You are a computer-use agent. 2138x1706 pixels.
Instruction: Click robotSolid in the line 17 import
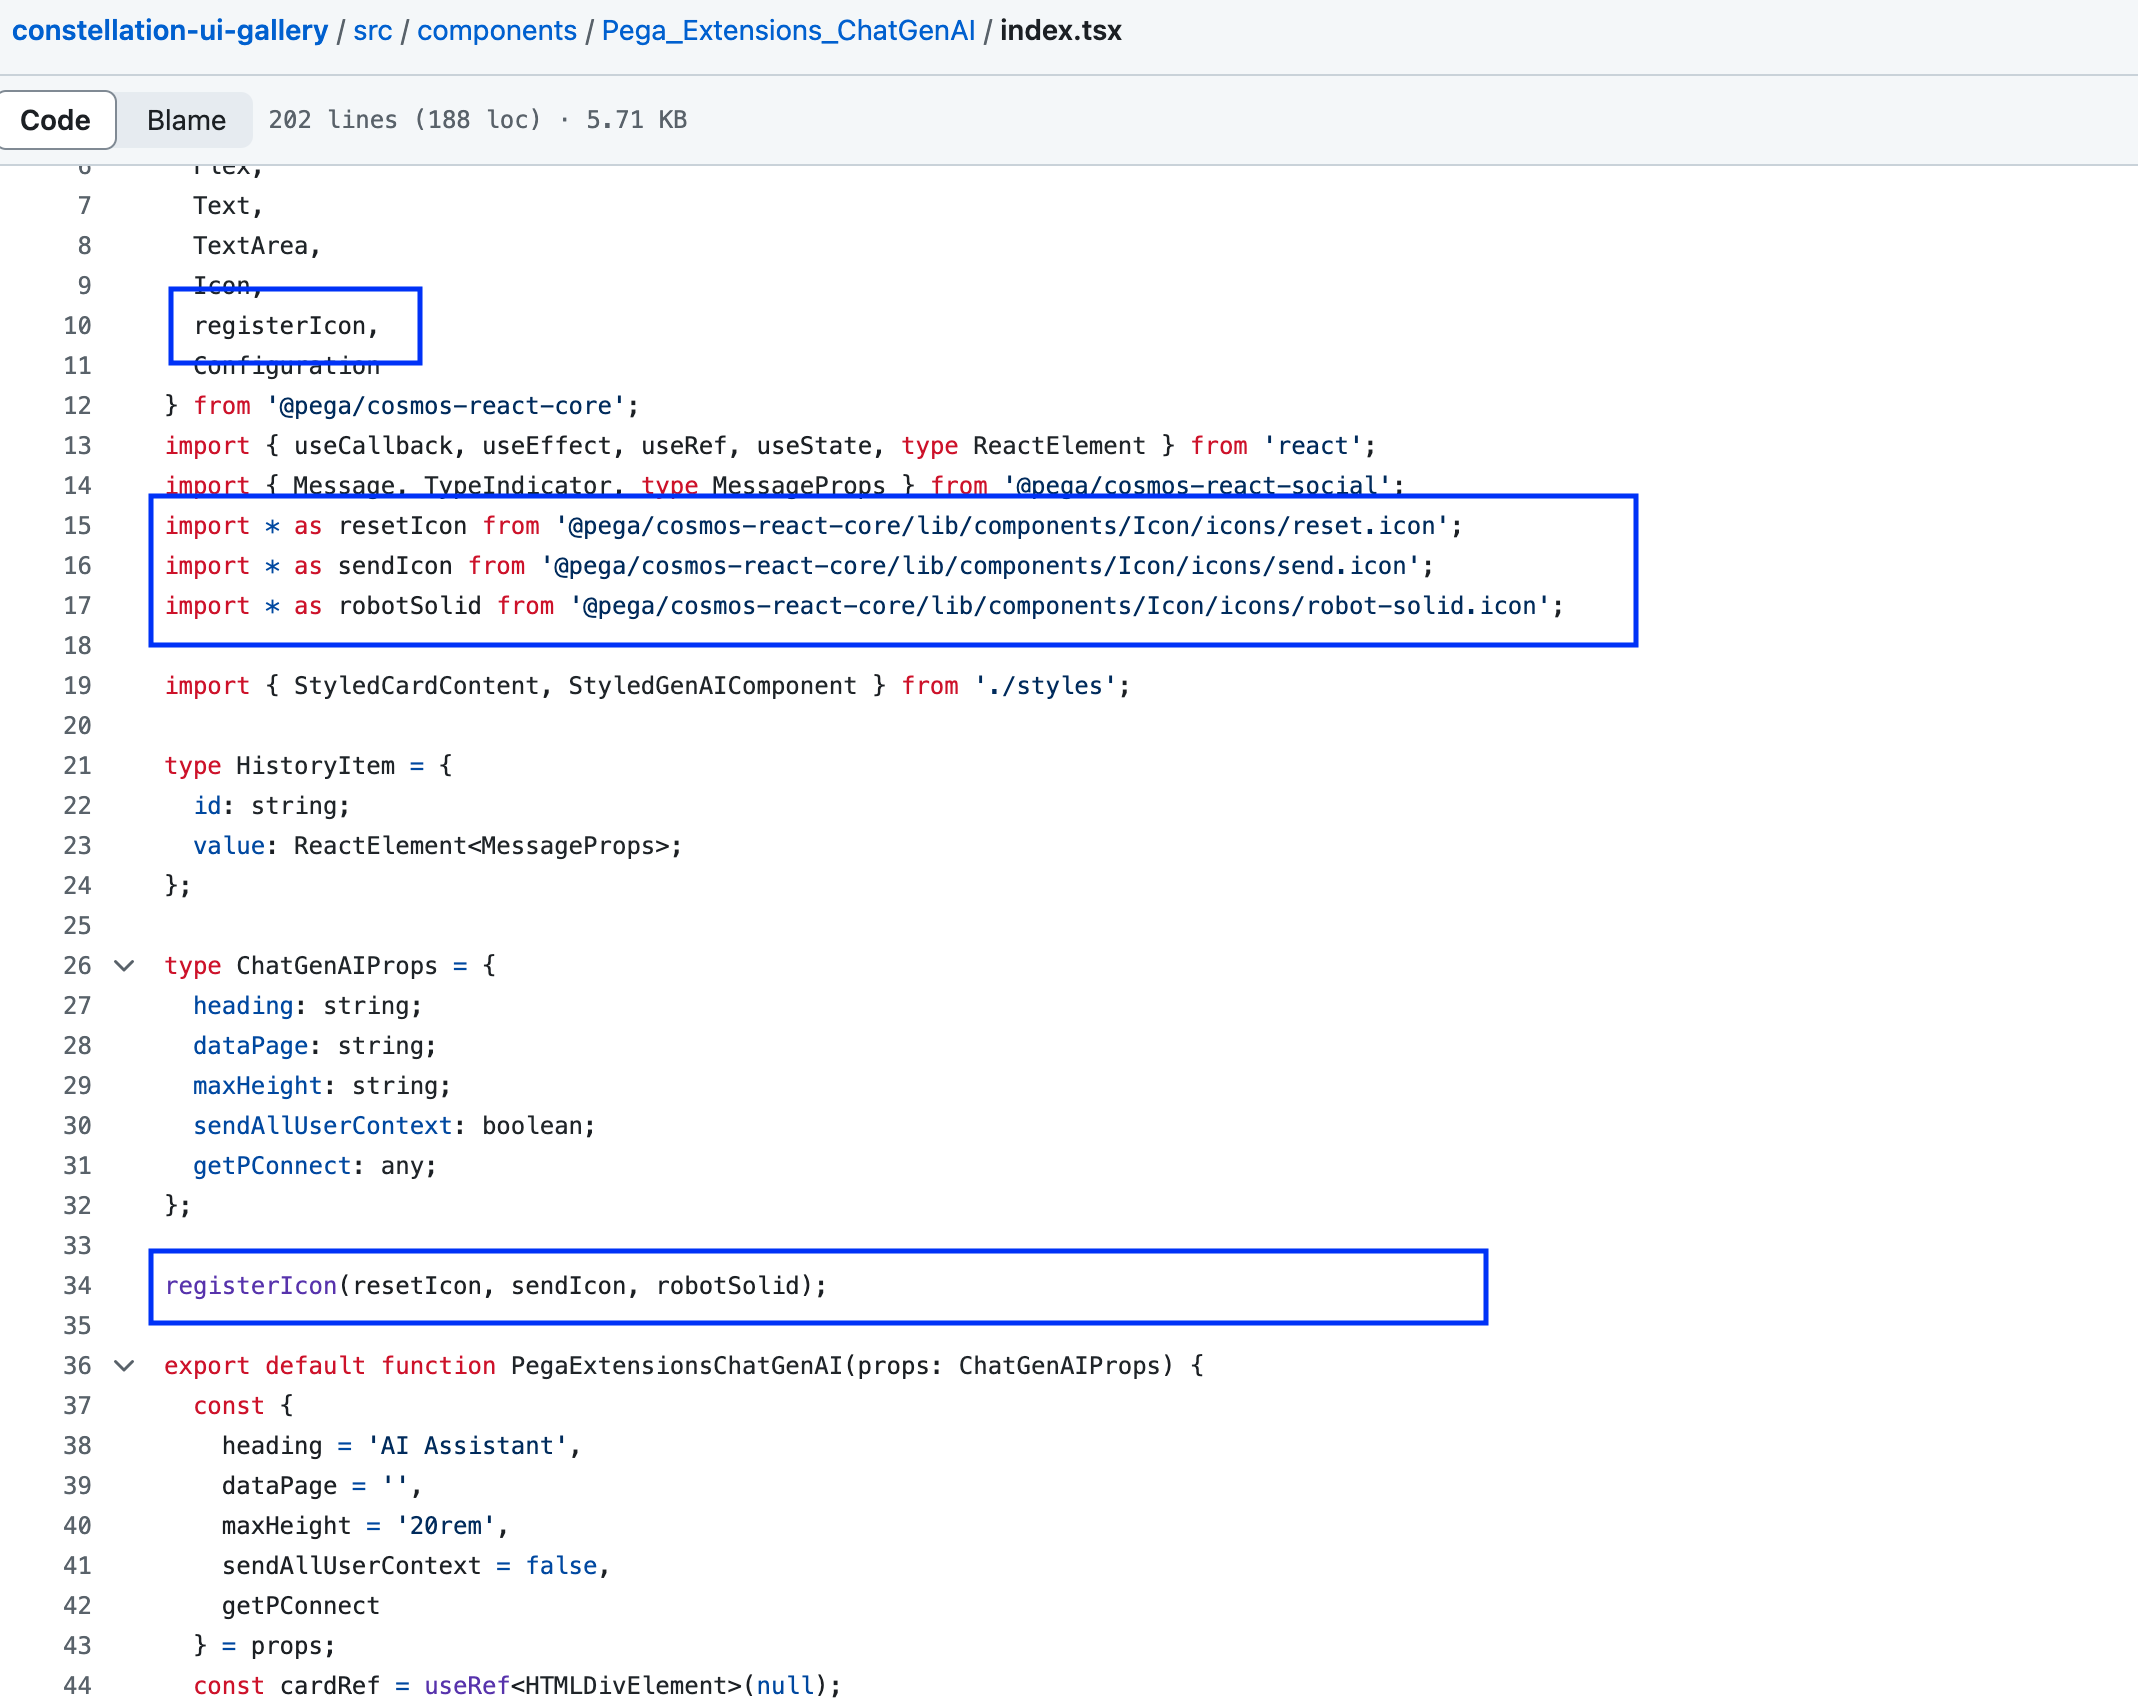[x=410, y=606]
